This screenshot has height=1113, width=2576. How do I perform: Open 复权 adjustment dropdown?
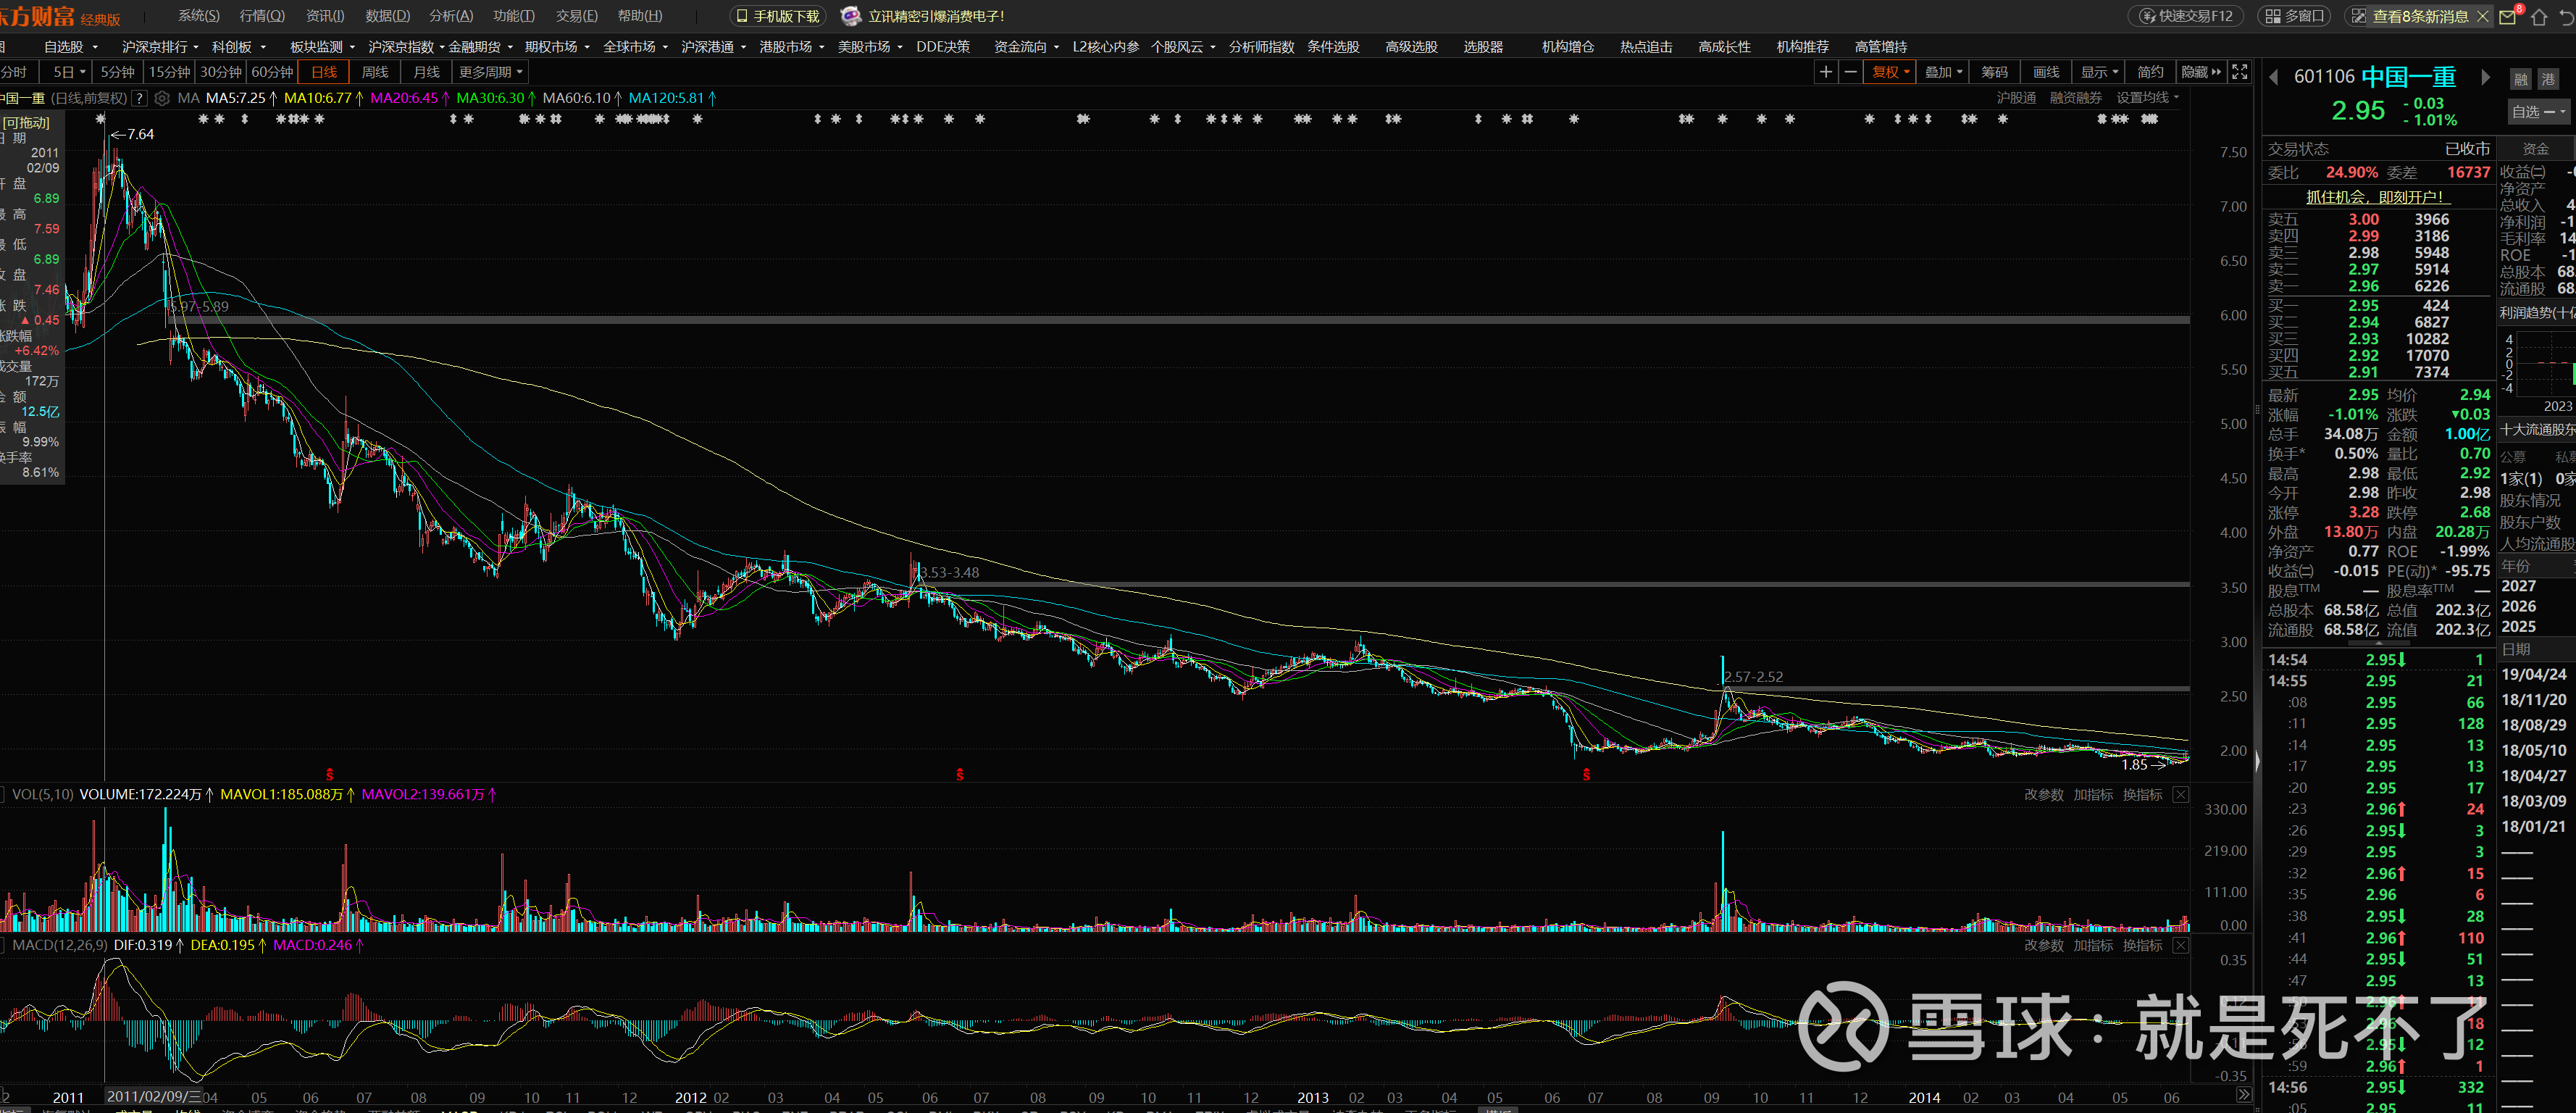click(1890, 72)
